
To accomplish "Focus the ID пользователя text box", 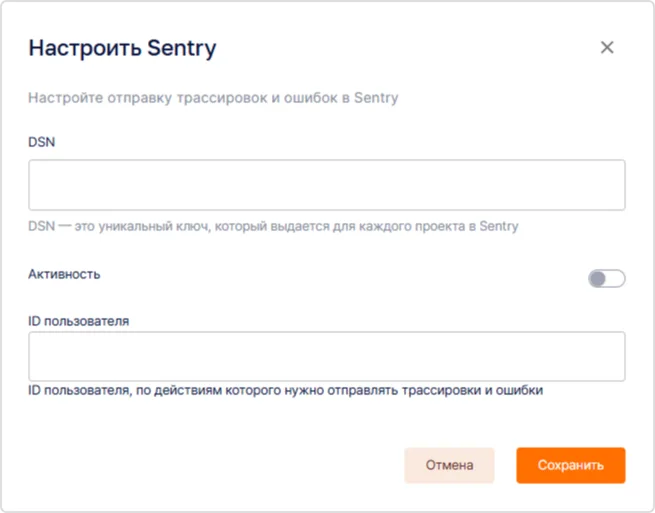I will pyautogui.click(x=326, y=356).
